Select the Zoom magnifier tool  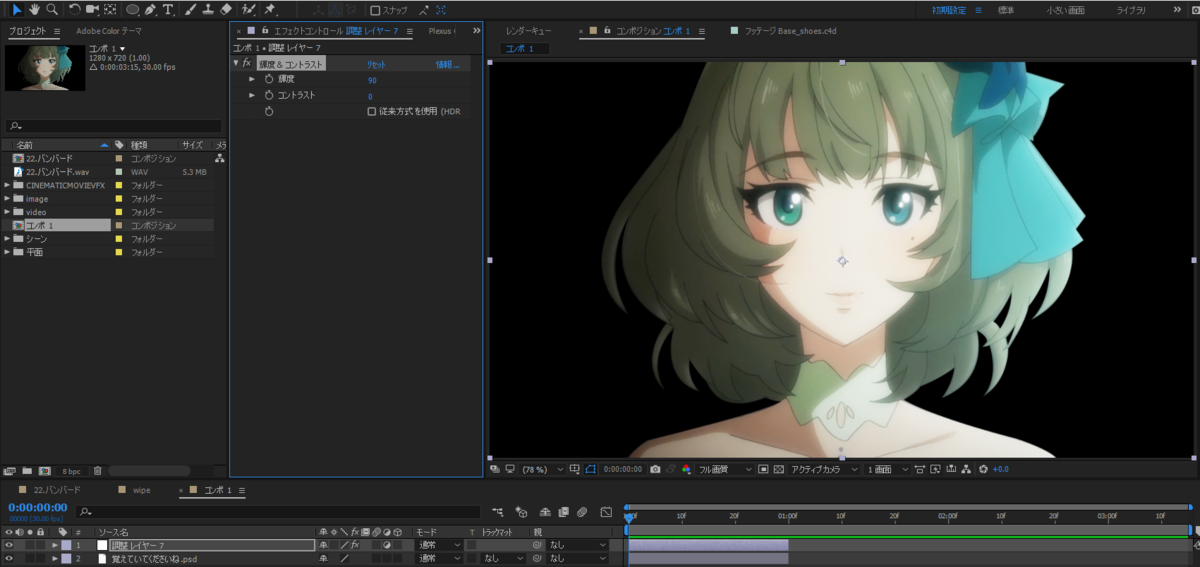[x=52, y=9]
